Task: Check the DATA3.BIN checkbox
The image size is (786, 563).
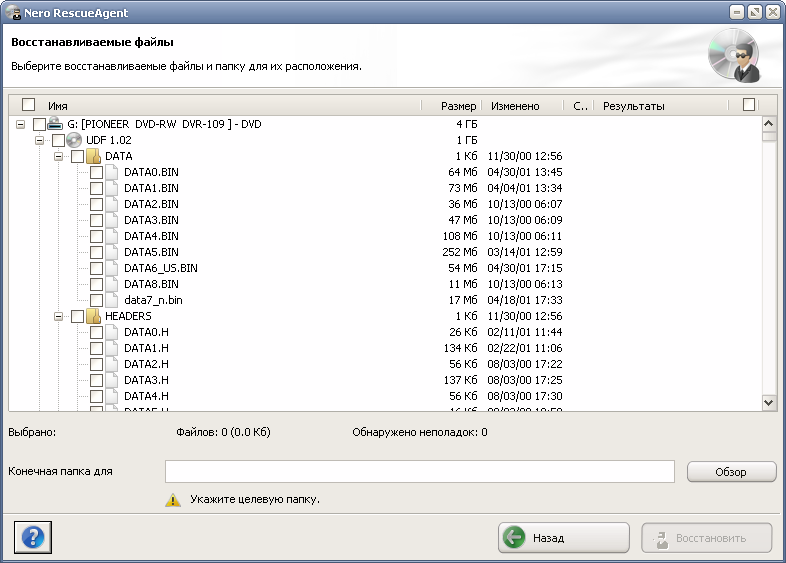Action: 96,220
